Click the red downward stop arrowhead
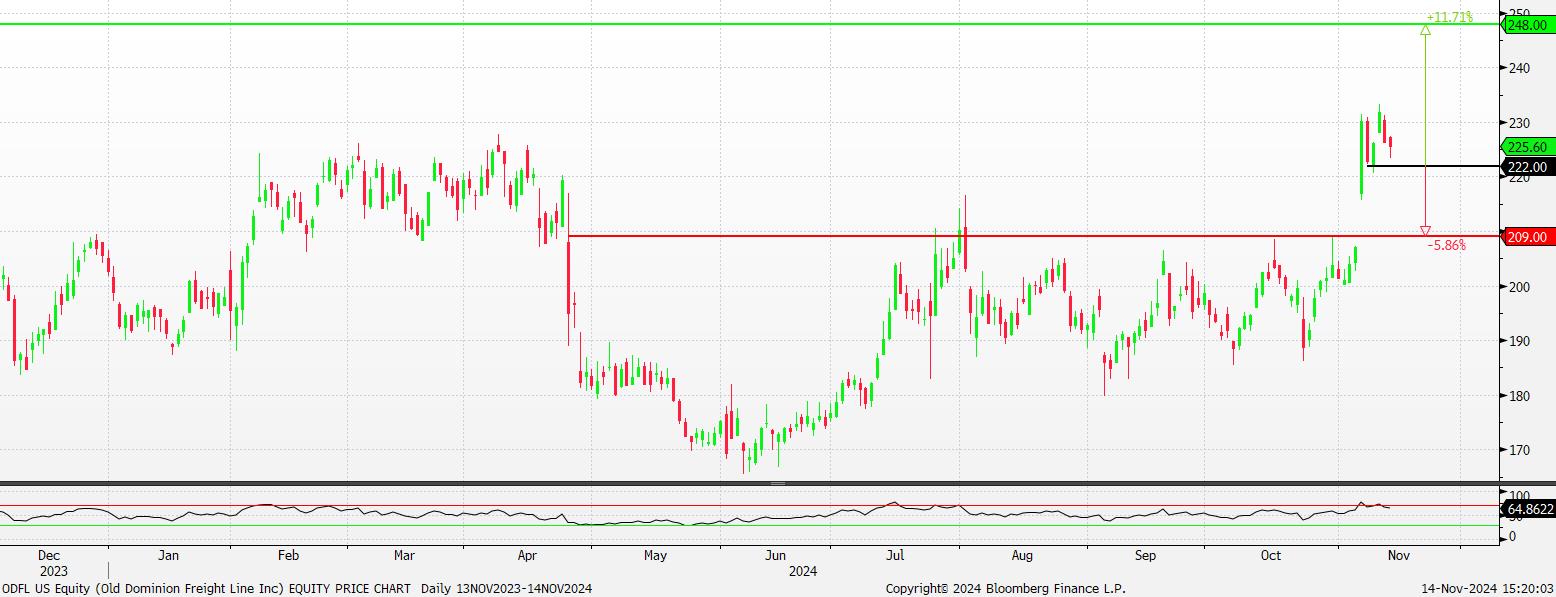Screen dimensions: 1556x597 click(x=1425, y=230)
